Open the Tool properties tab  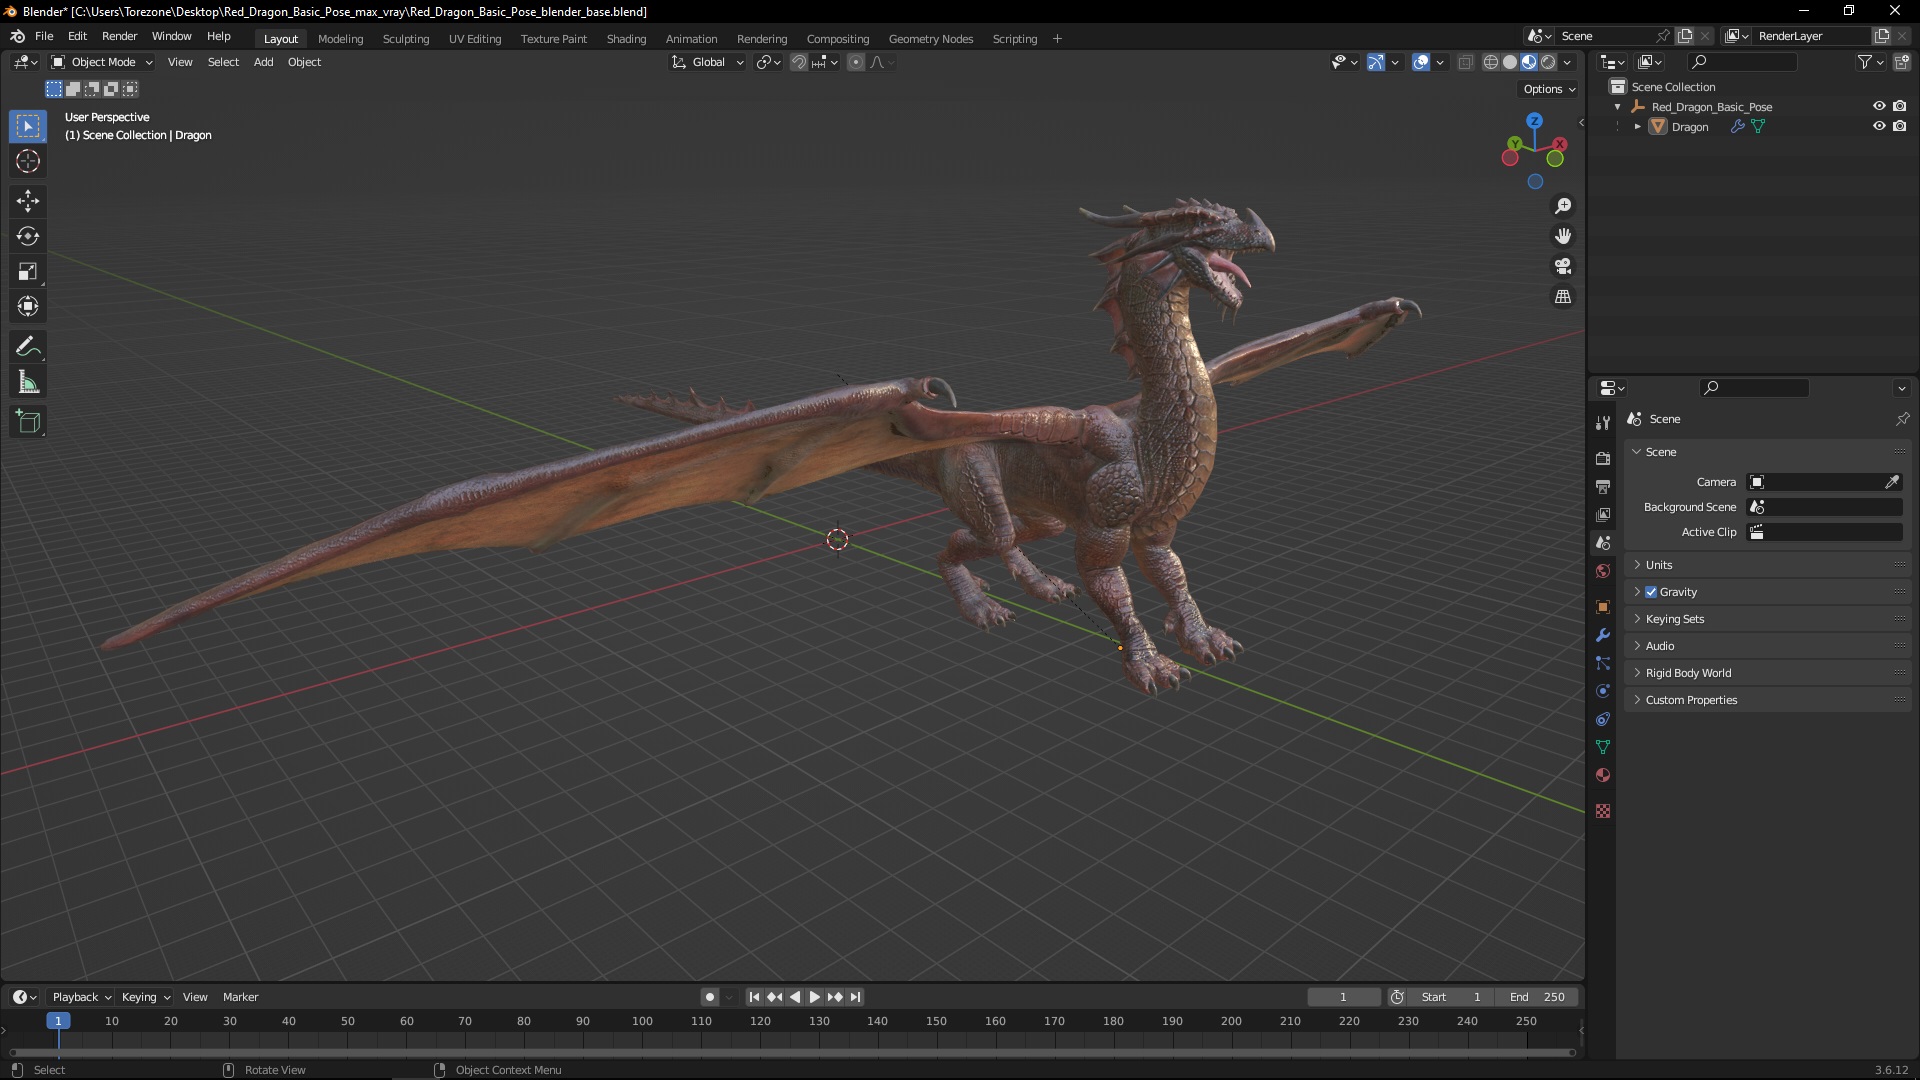coord(1603,424)
